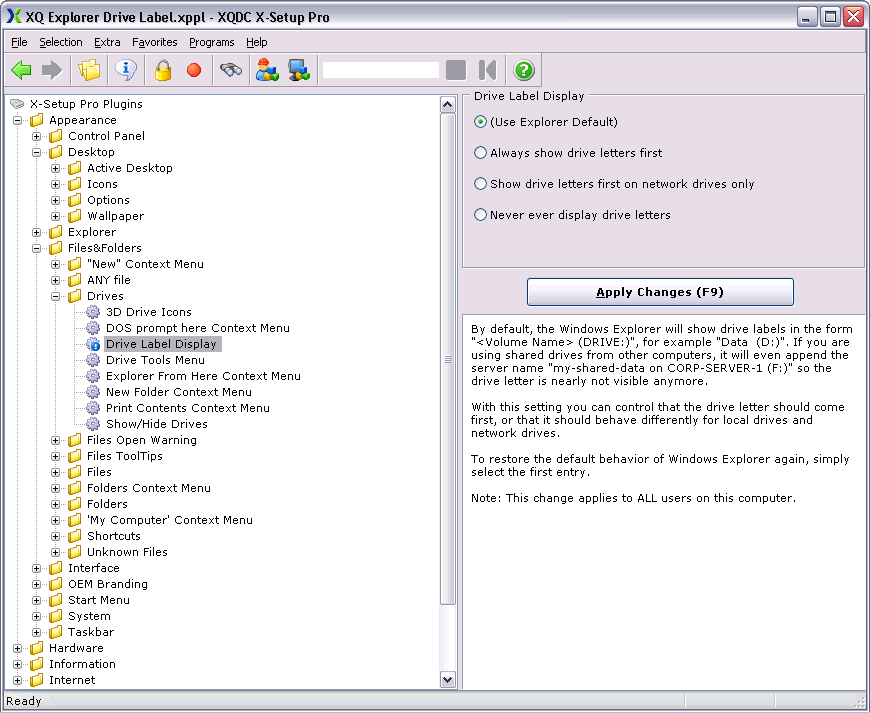The width and height of the screenshot is (870, 713).
Task: Click the Apply Changes (F9) button
Action: point(660,292)
